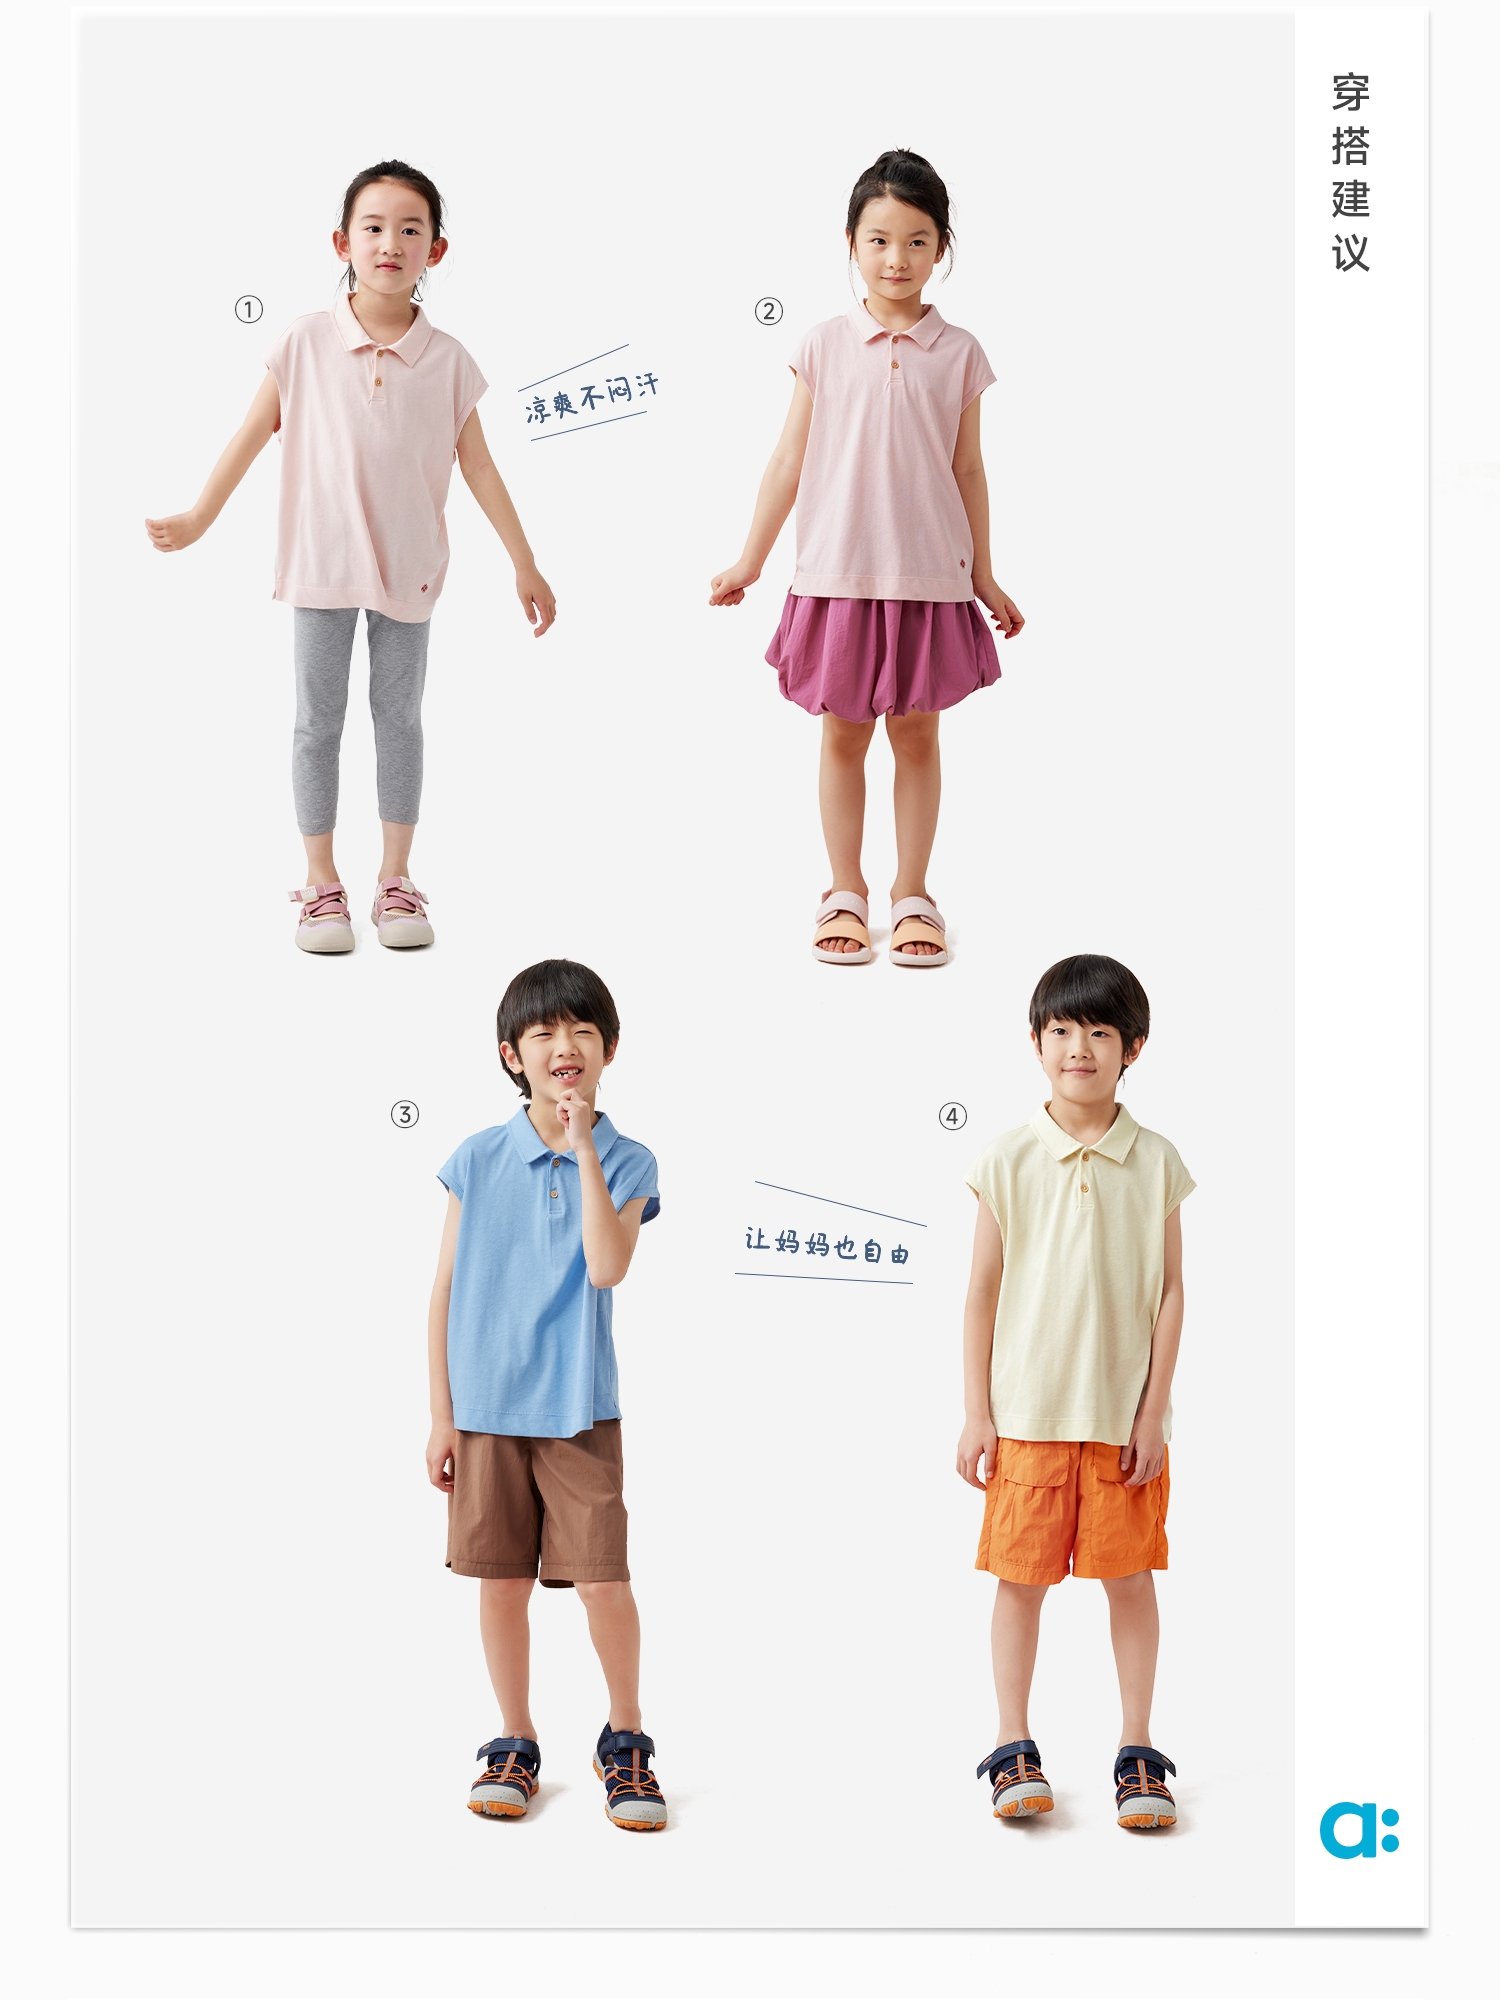Click the navy sandals of boy three

(568, 1777)
